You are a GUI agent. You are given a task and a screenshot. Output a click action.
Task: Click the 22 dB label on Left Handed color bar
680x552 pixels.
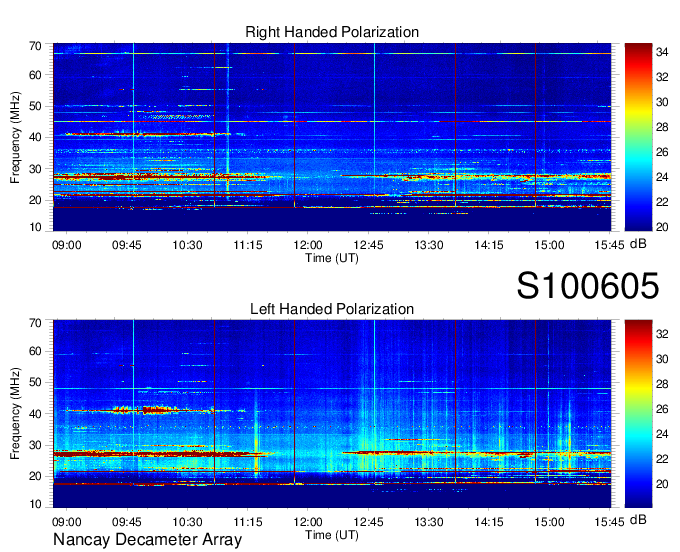(662, 459)
